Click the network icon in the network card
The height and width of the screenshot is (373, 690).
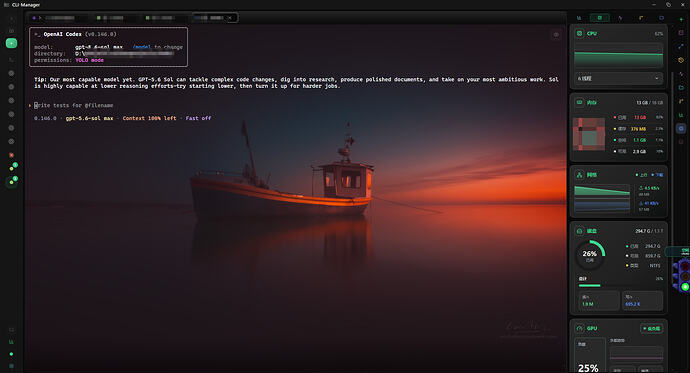[580, 175]
